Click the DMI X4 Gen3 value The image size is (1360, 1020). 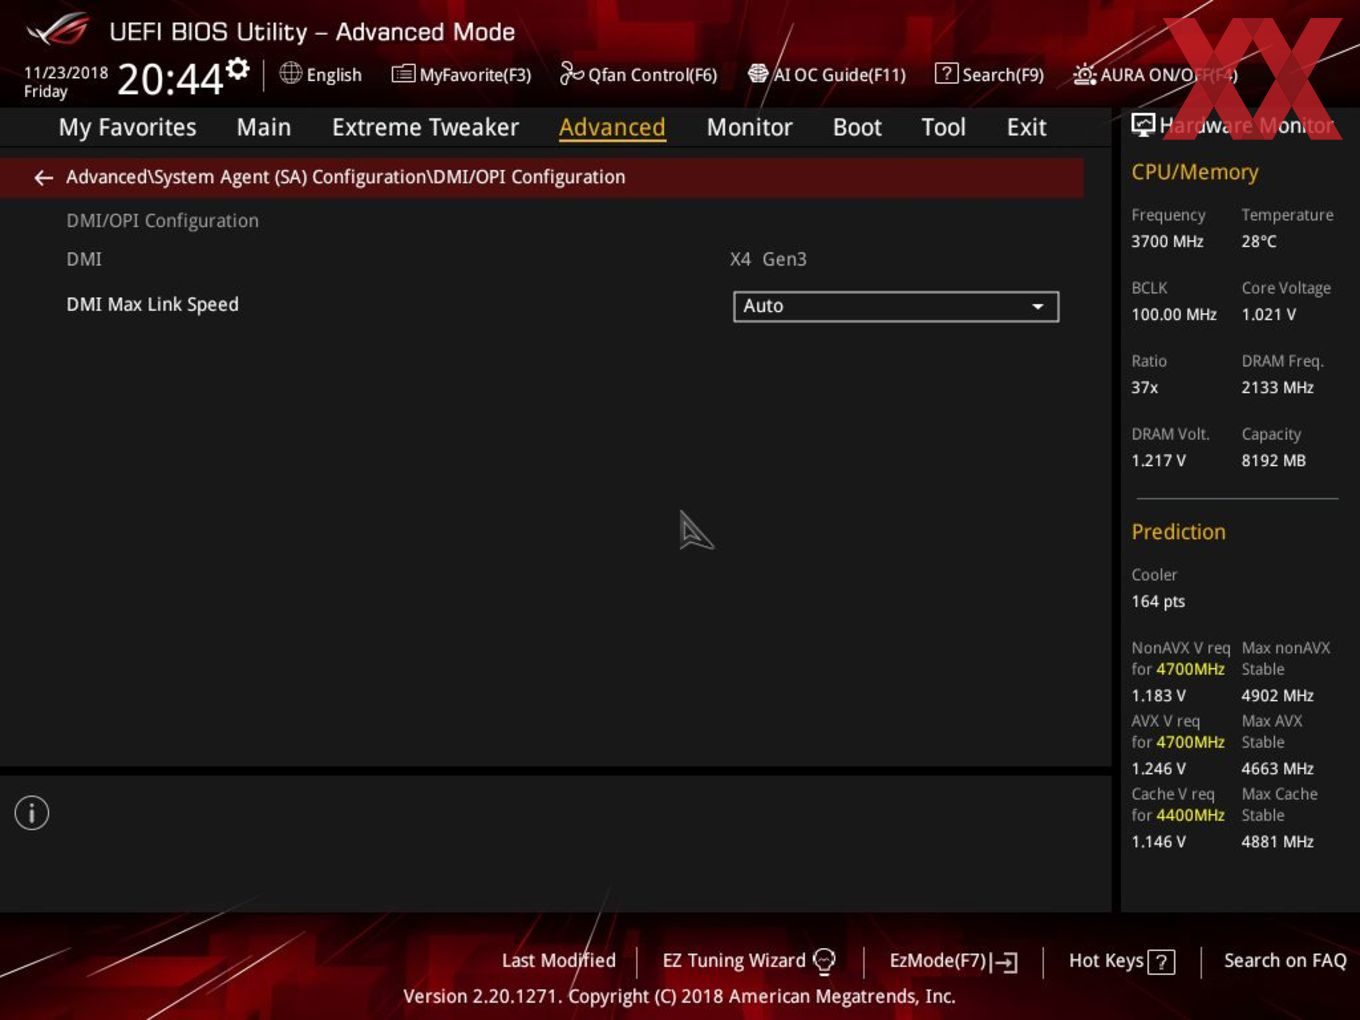(768, 259)
